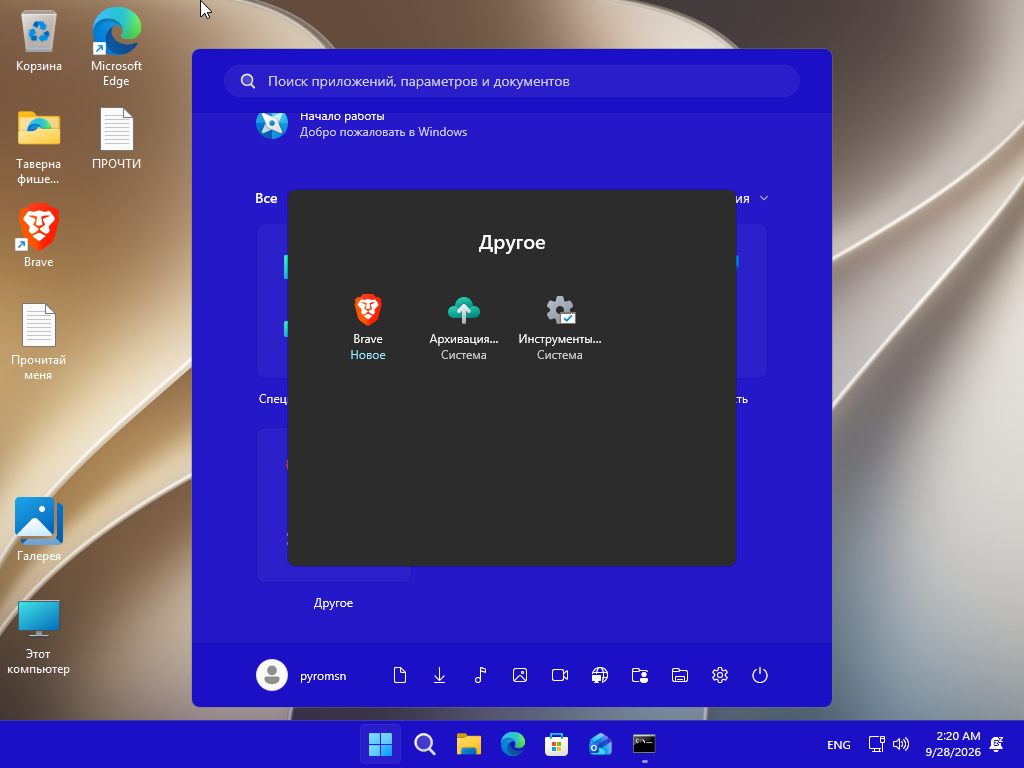Launch Архивация system app in folder popup
The image size is (1024, 768).
464,327
